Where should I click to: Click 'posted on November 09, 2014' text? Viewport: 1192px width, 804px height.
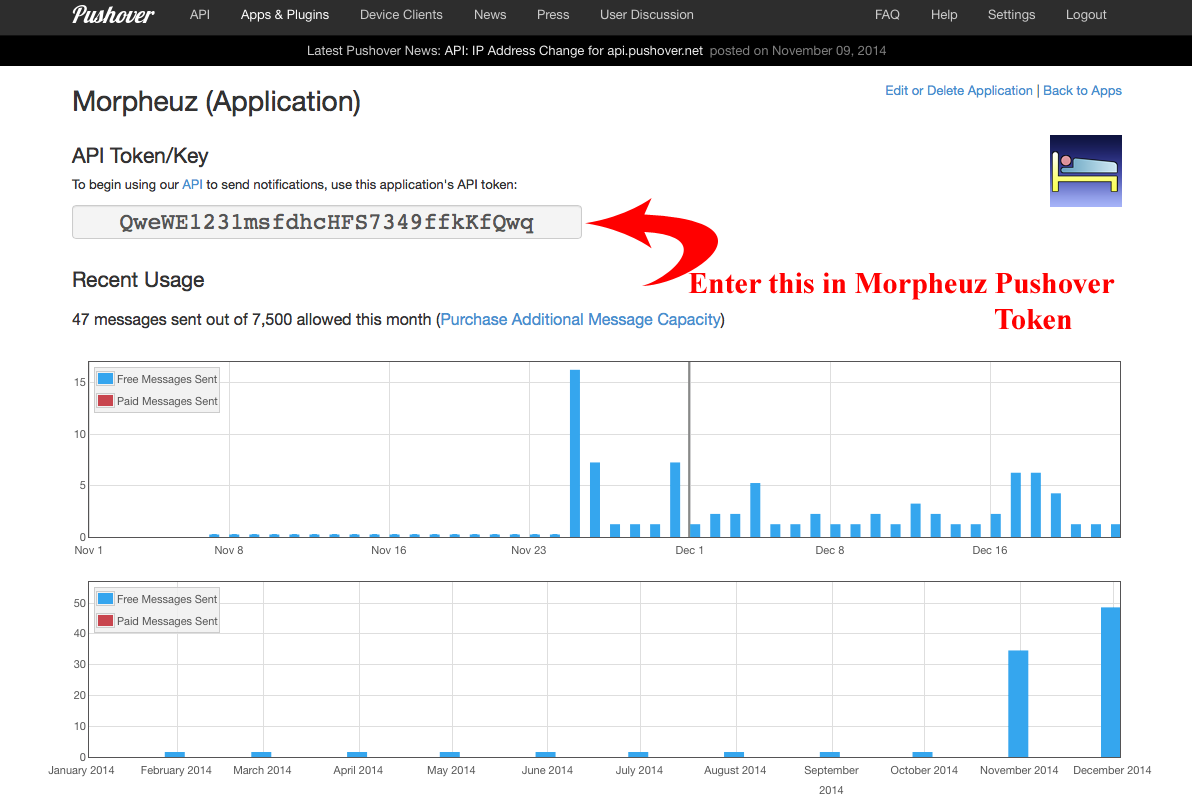tap(798, 51)
